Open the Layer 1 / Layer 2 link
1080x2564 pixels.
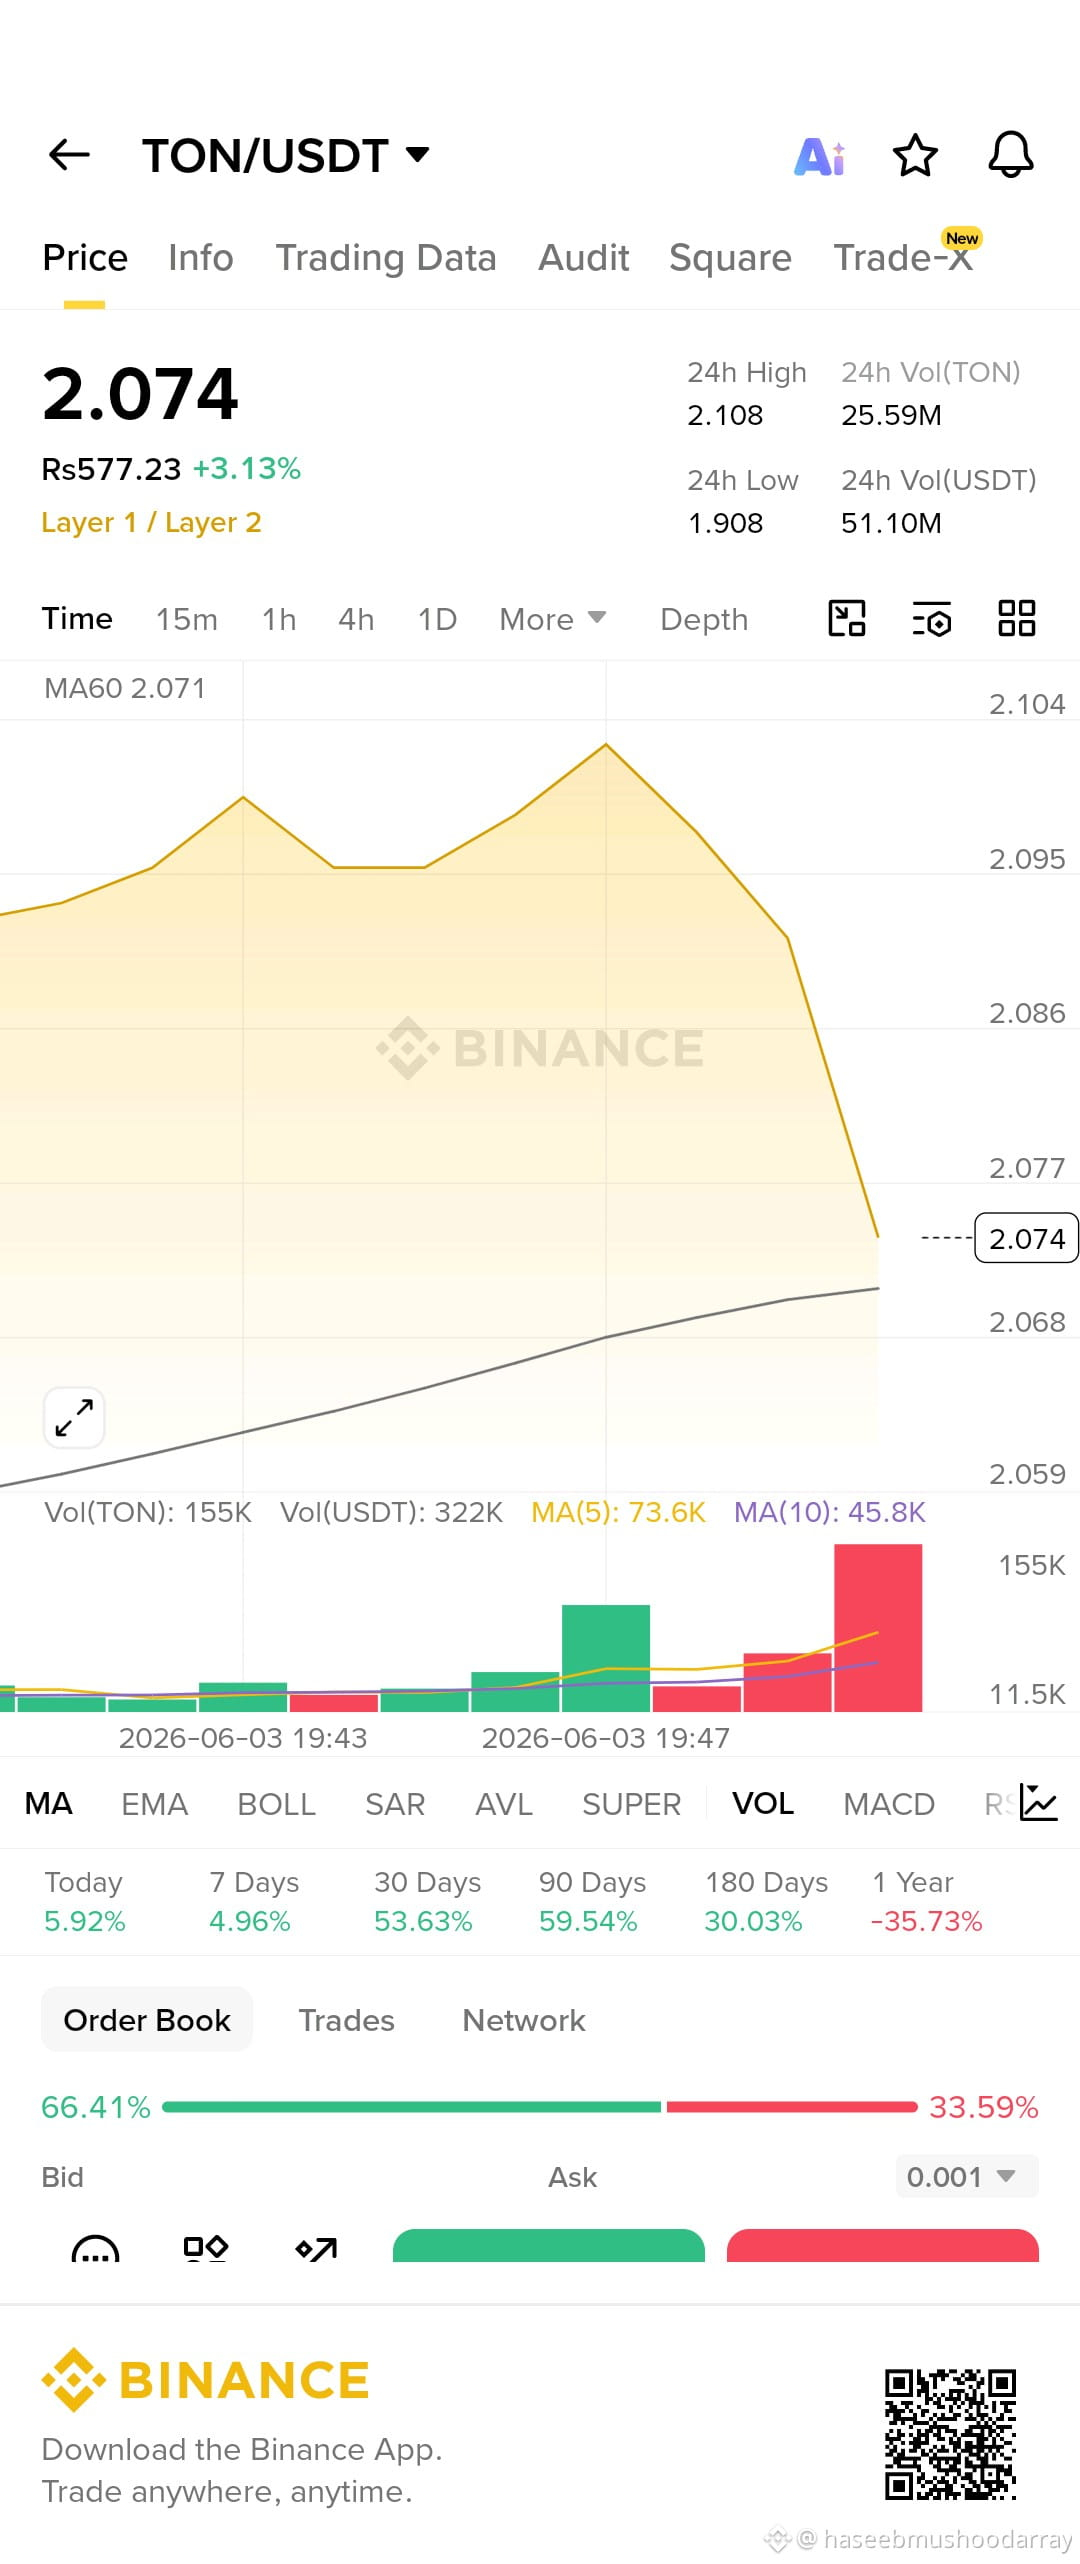(x=151, y=522)
